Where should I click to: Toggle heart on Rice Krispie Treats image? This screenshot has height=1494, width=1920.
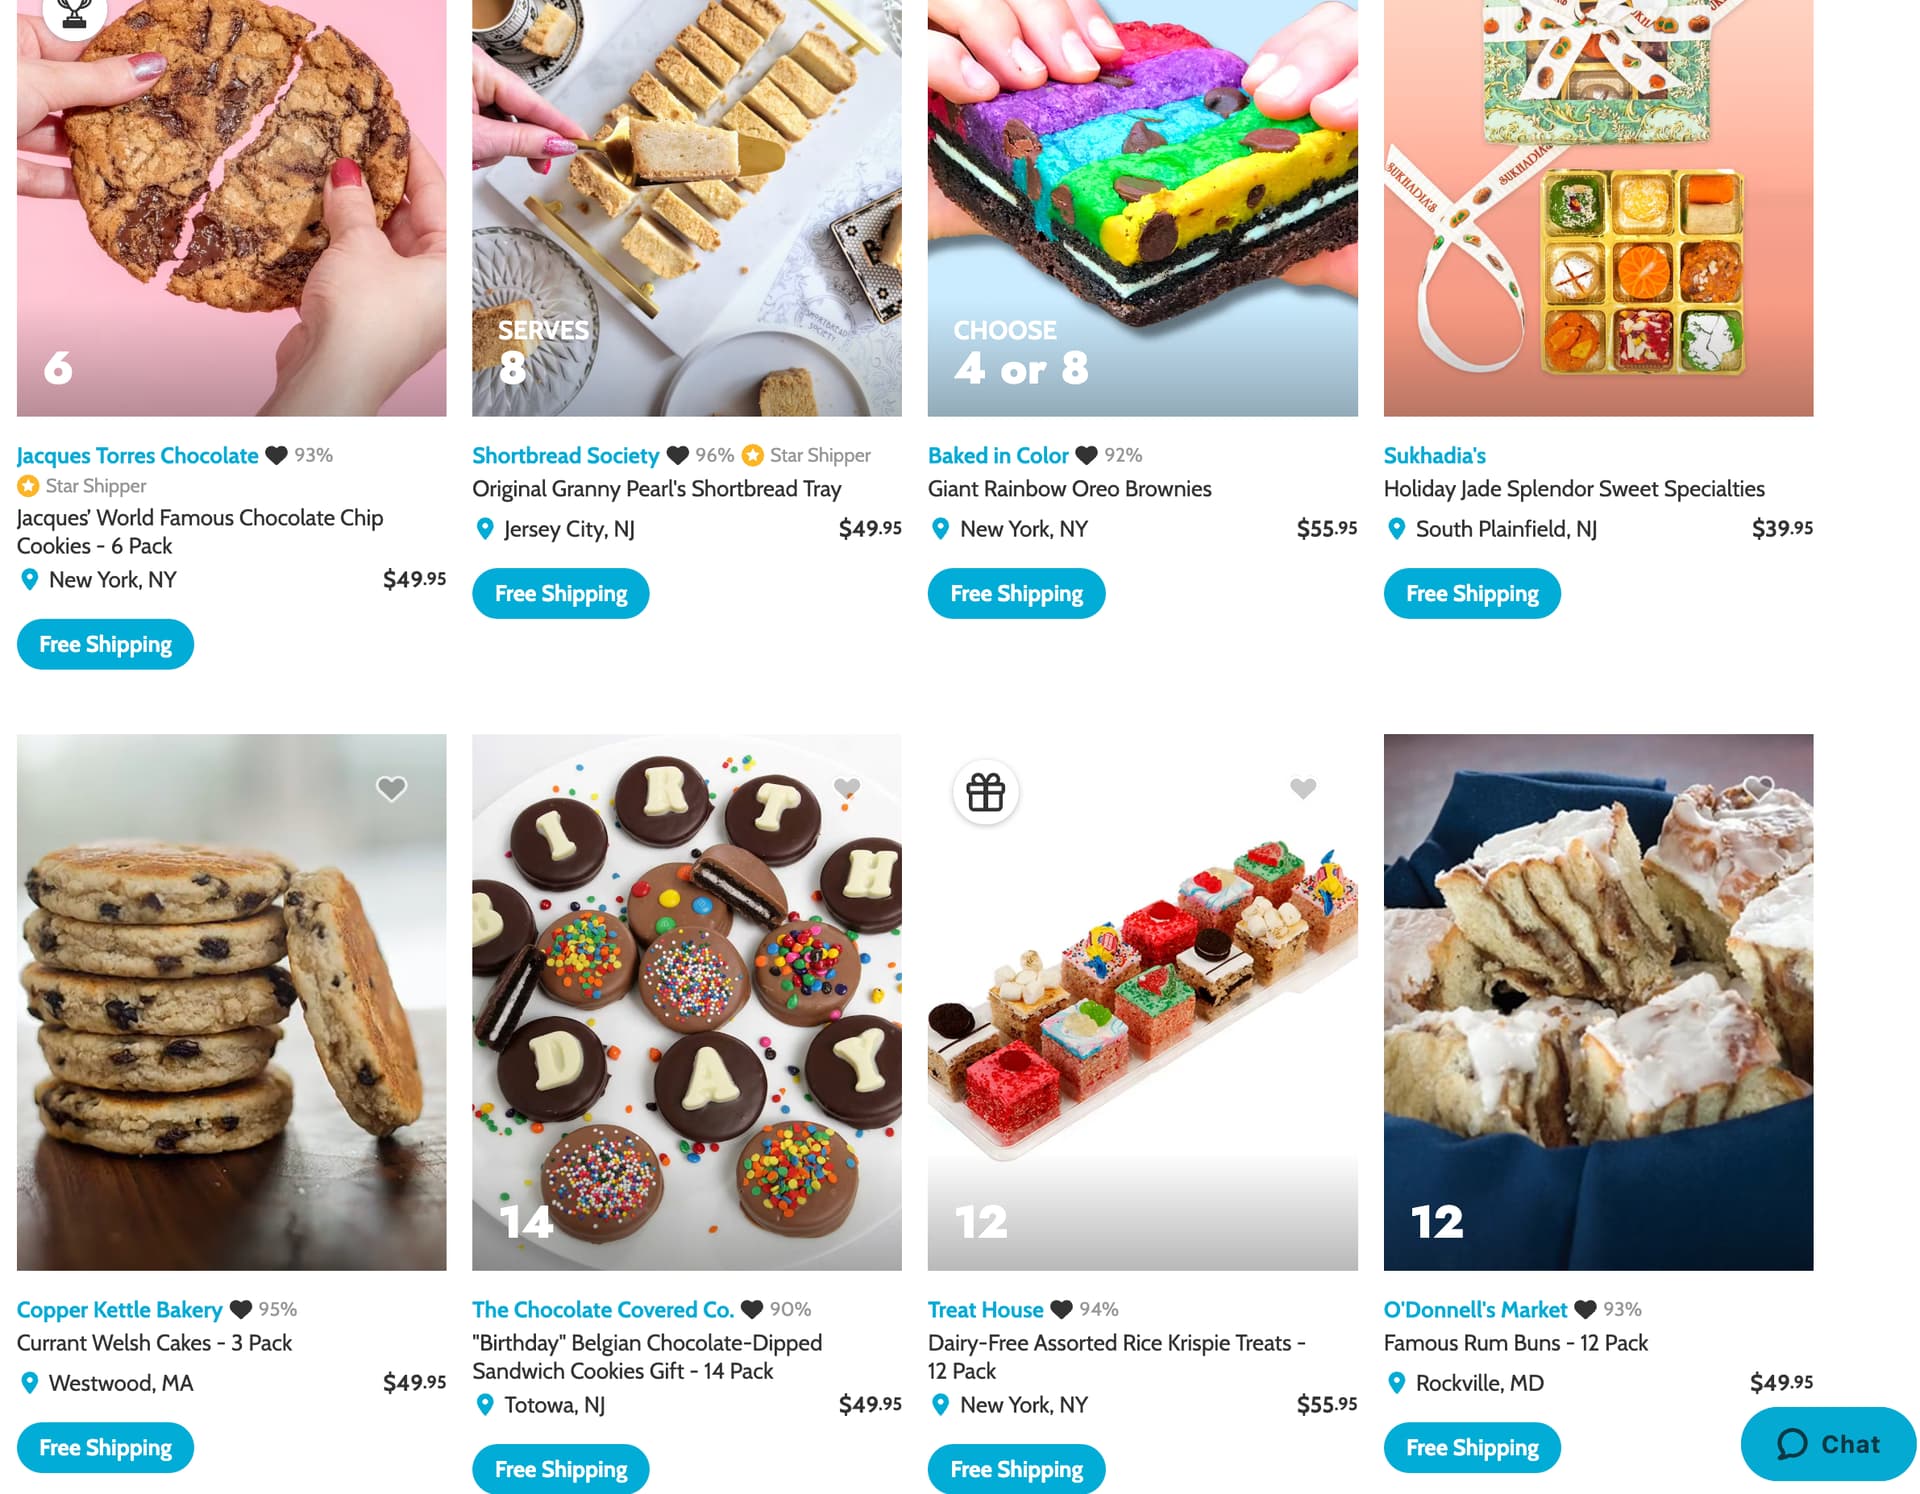(x=1302, y=788)
